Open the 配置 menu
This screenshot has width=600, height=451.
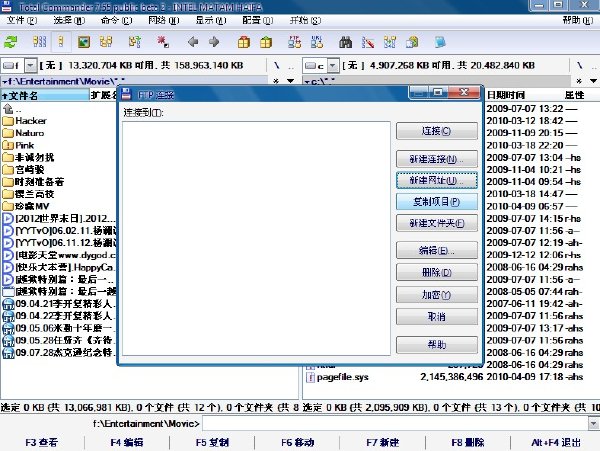258,20
